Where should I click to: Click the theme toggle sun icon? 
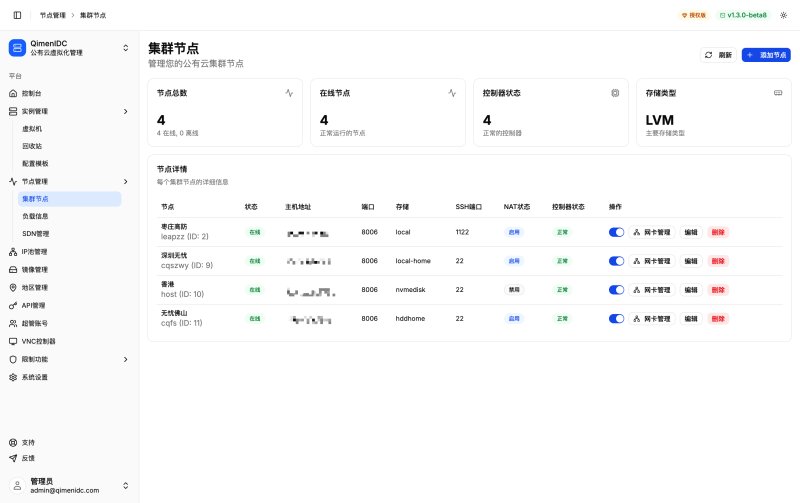pos(784,15)
